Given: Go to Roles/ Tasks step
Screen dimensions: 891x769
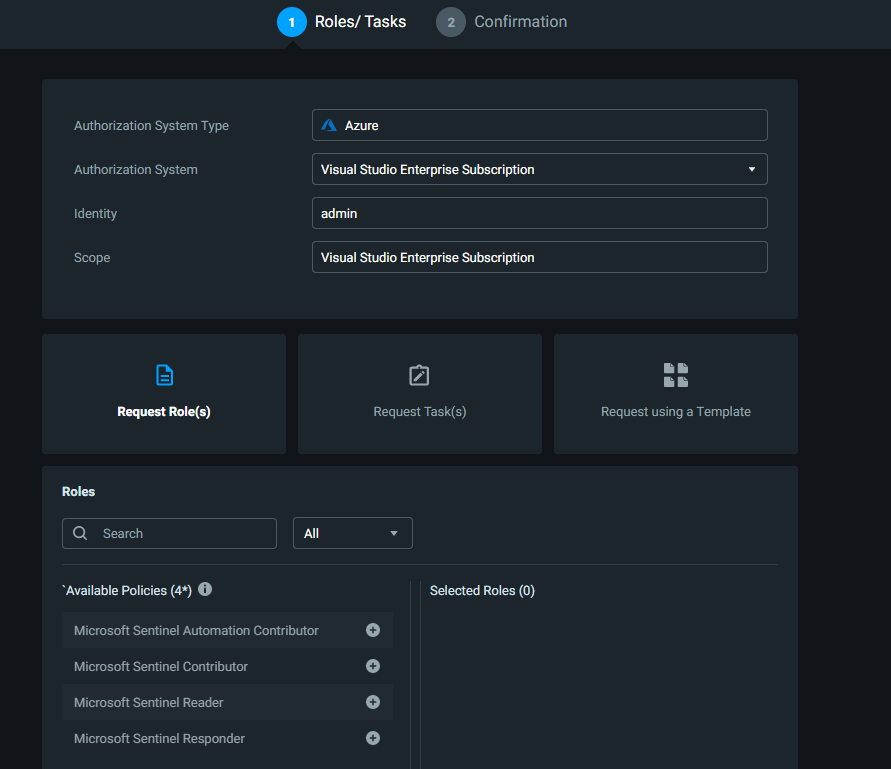Looking at the screenshot, I should coord(360,22).
